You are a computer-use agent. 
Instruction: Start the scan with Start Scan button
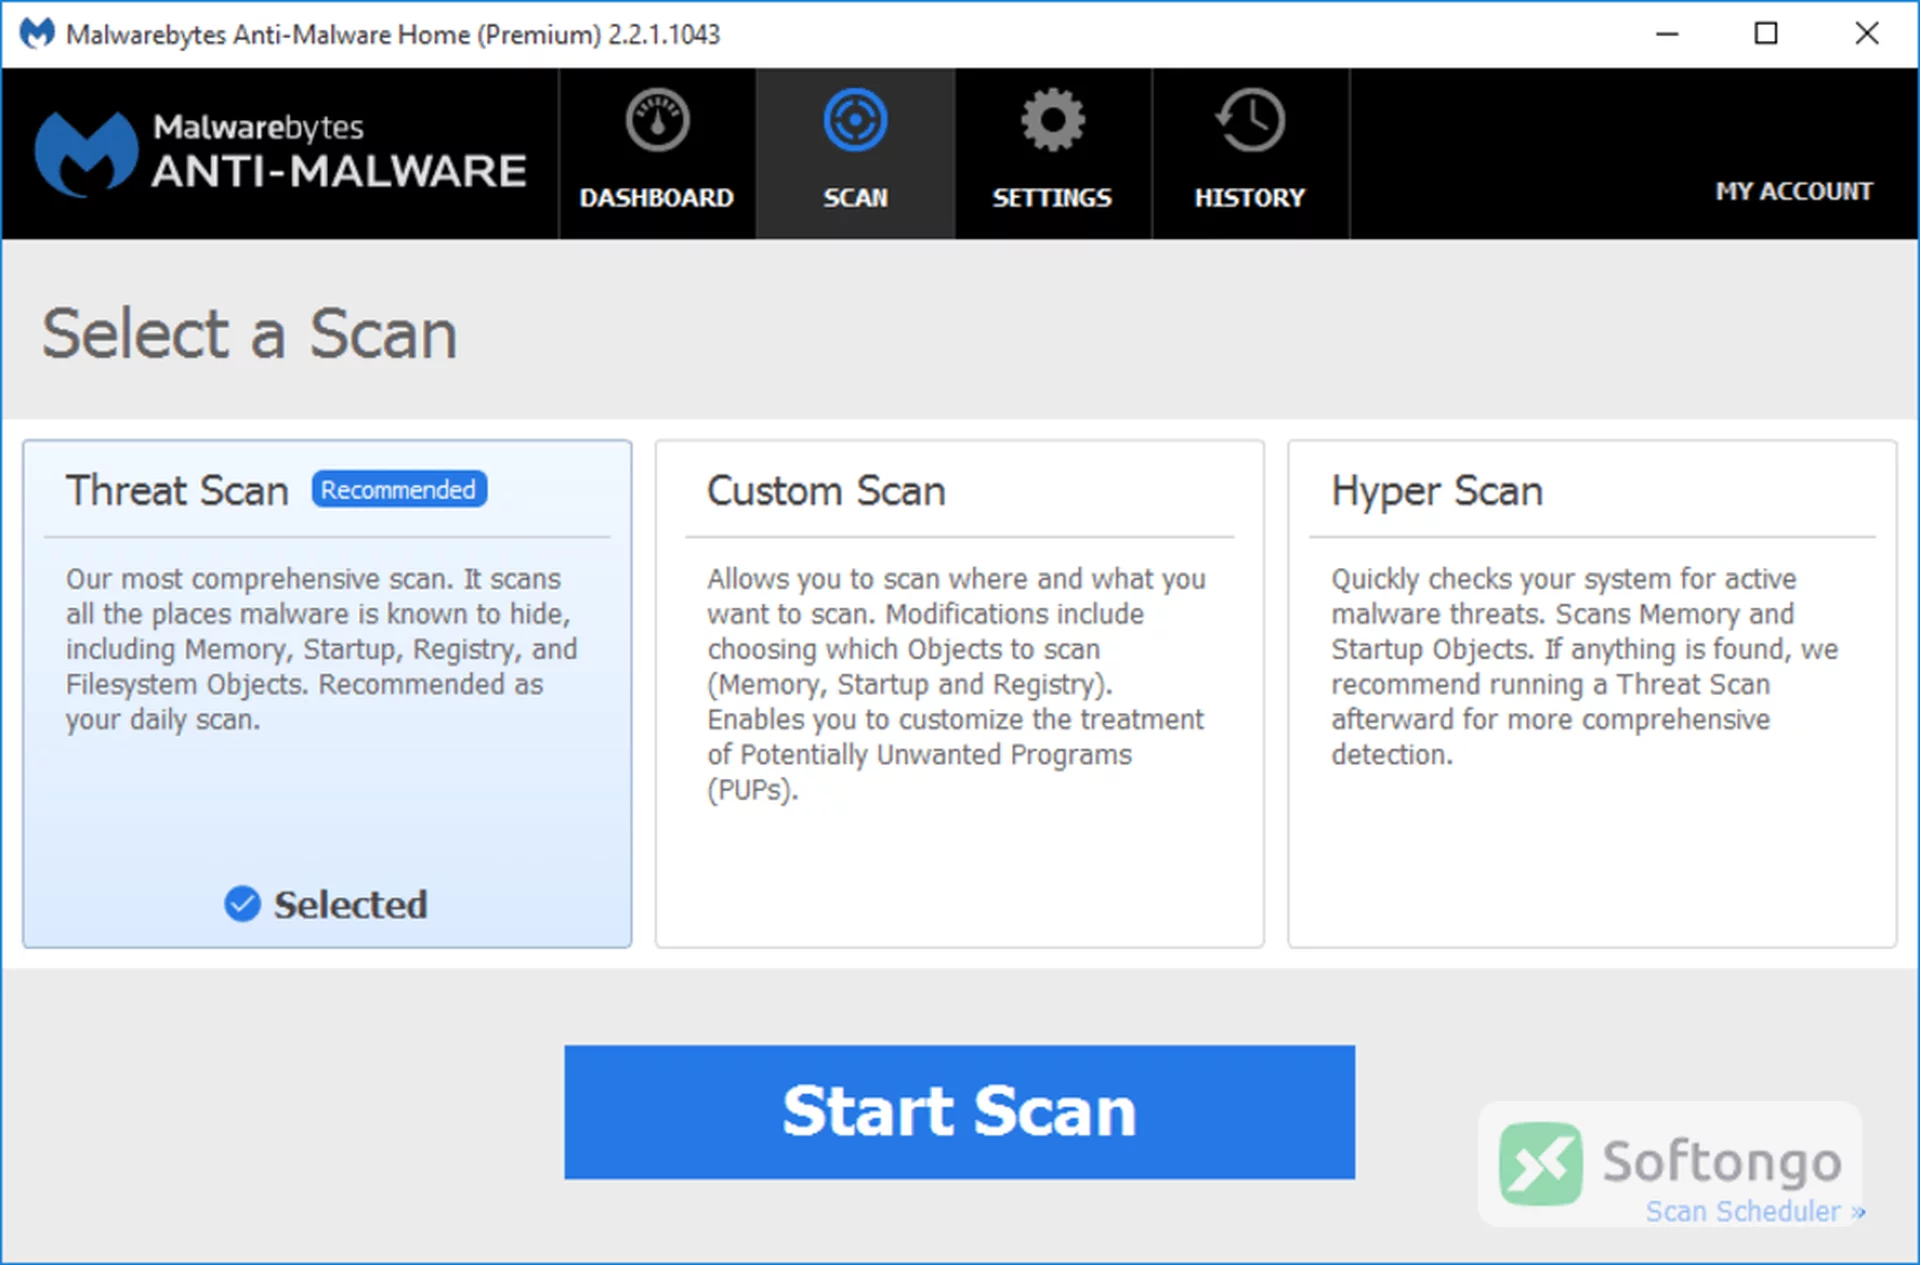(x=959, y=1112)
